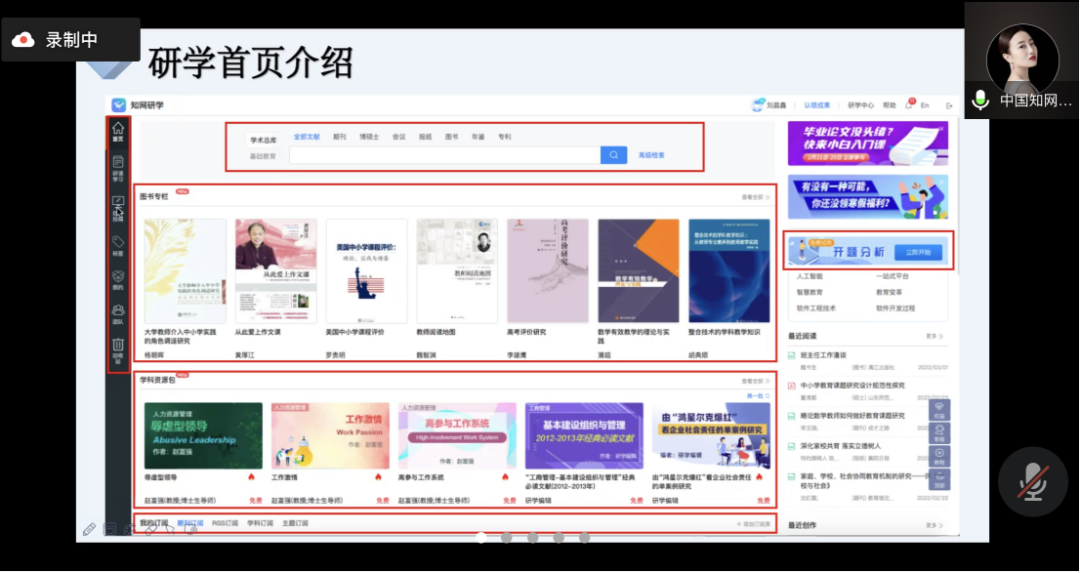Select the RSS订阅 subscription tab
The image size is (1080, 573).
pyautogui.click(x=225, y=523)
